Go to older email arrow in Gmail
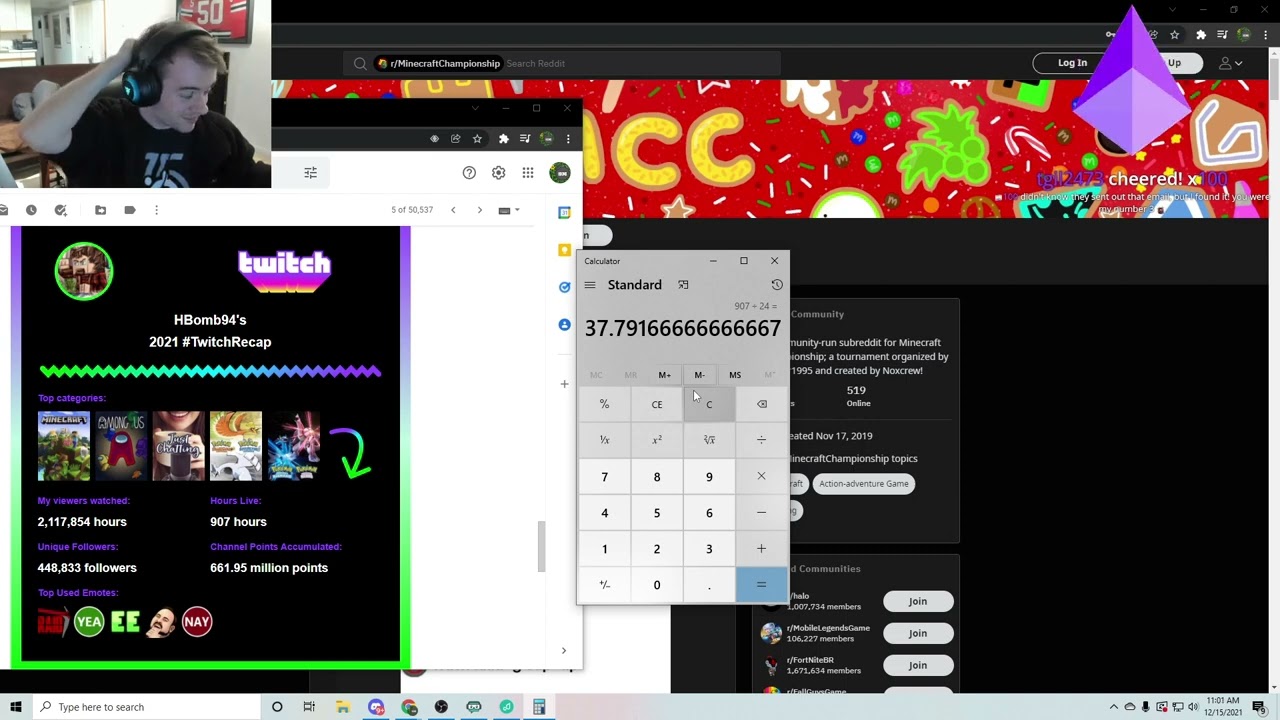The width and height of the screenshot is (1280, 720). click(480, 210)
